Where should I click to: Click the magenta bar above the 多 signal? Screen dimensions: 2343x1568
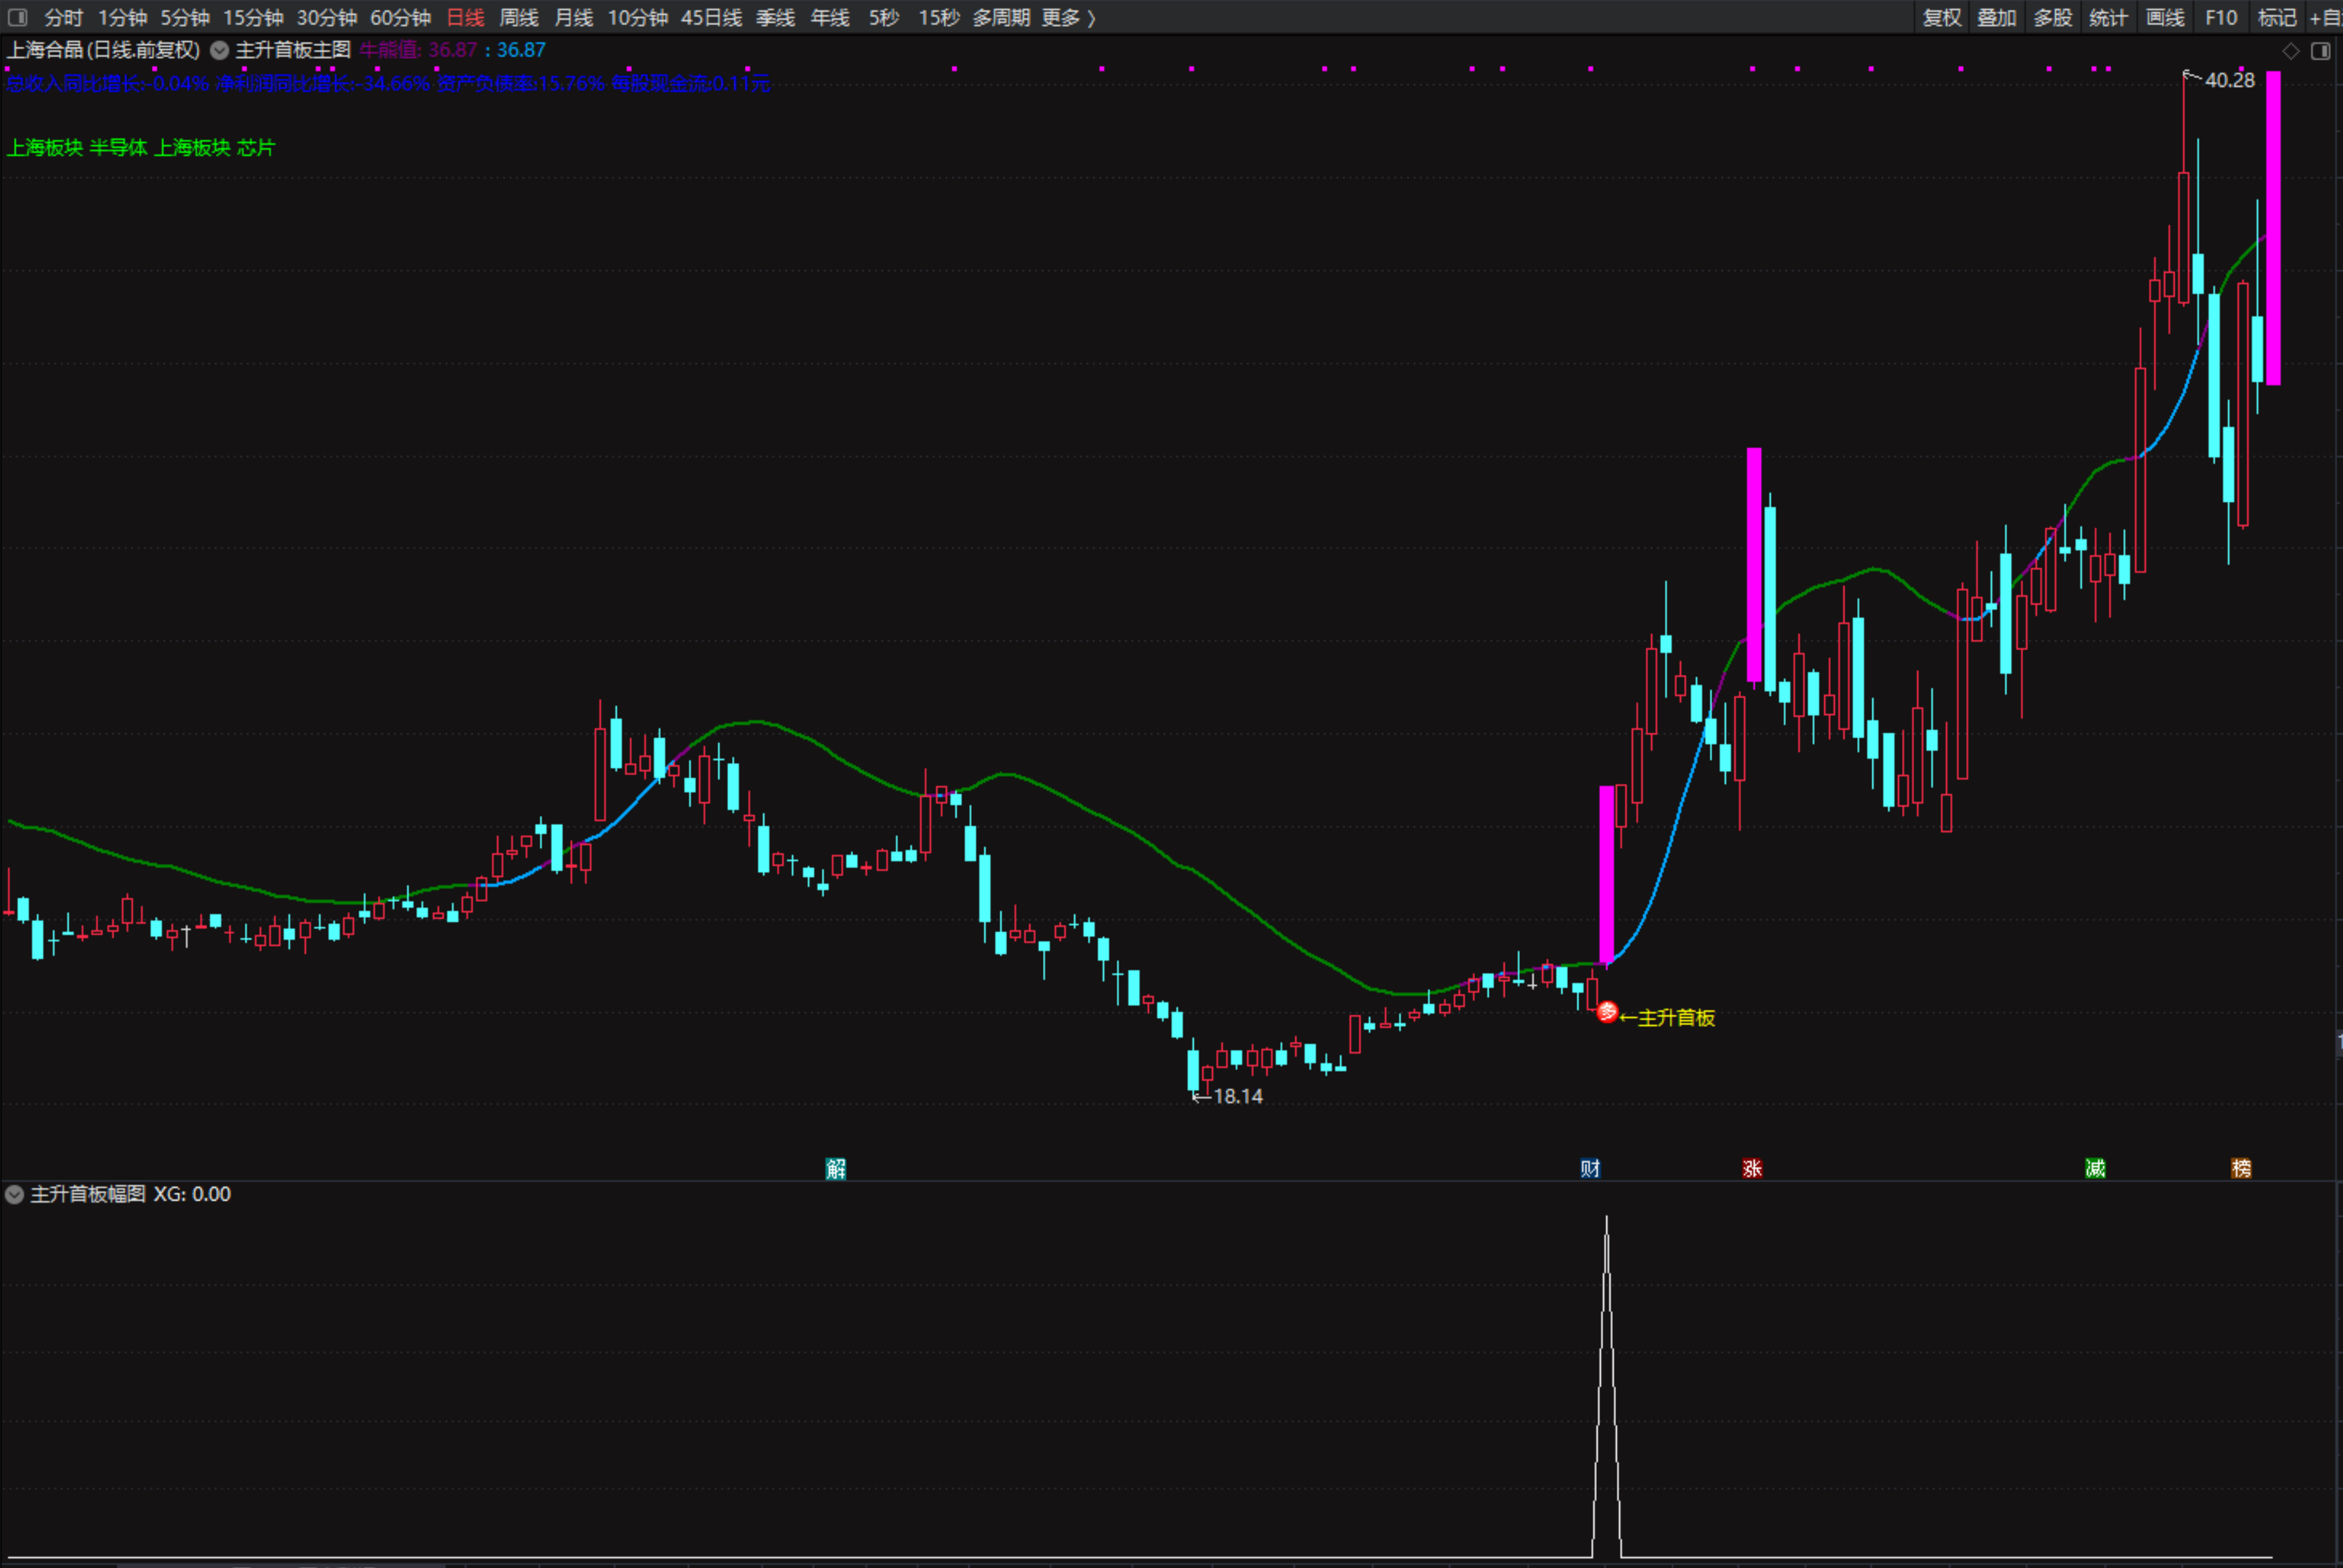pos(1606,875)
